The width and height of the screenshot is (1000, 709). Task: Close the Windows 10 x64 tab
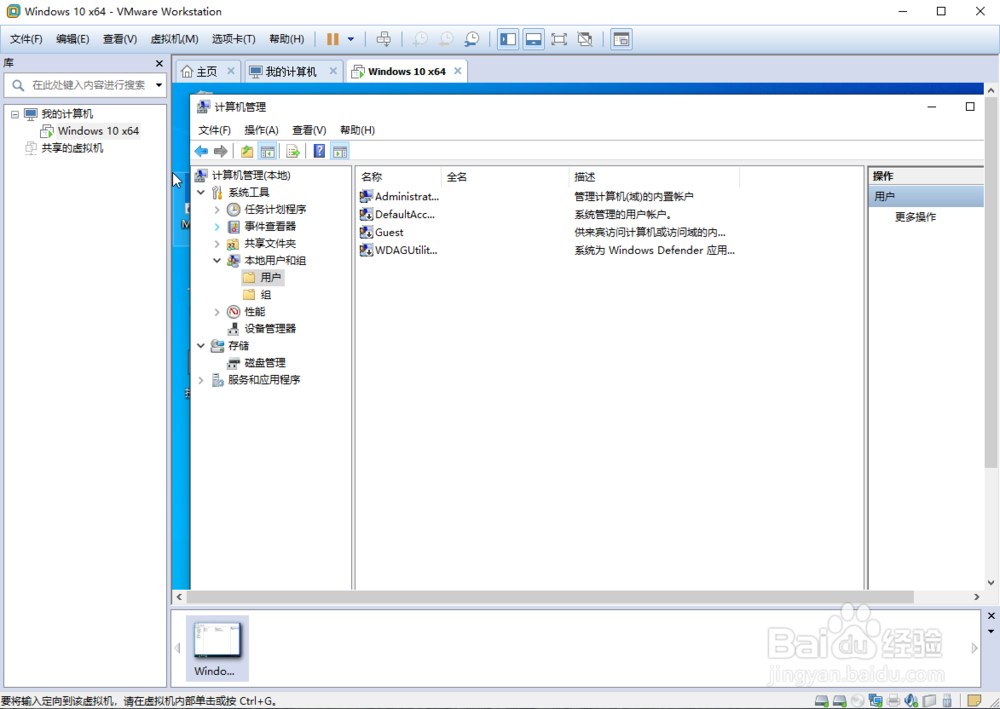457,71
